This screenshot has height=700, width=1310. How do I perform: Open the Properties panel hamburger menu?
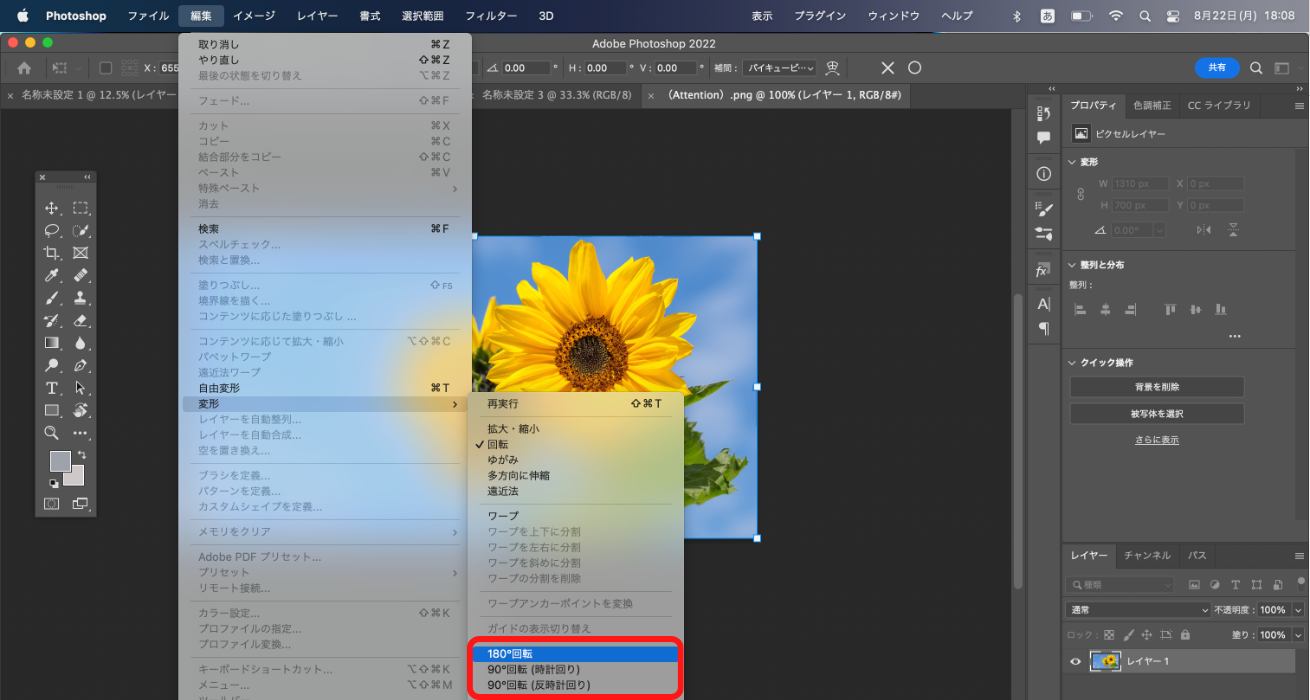click(1299, 105)
